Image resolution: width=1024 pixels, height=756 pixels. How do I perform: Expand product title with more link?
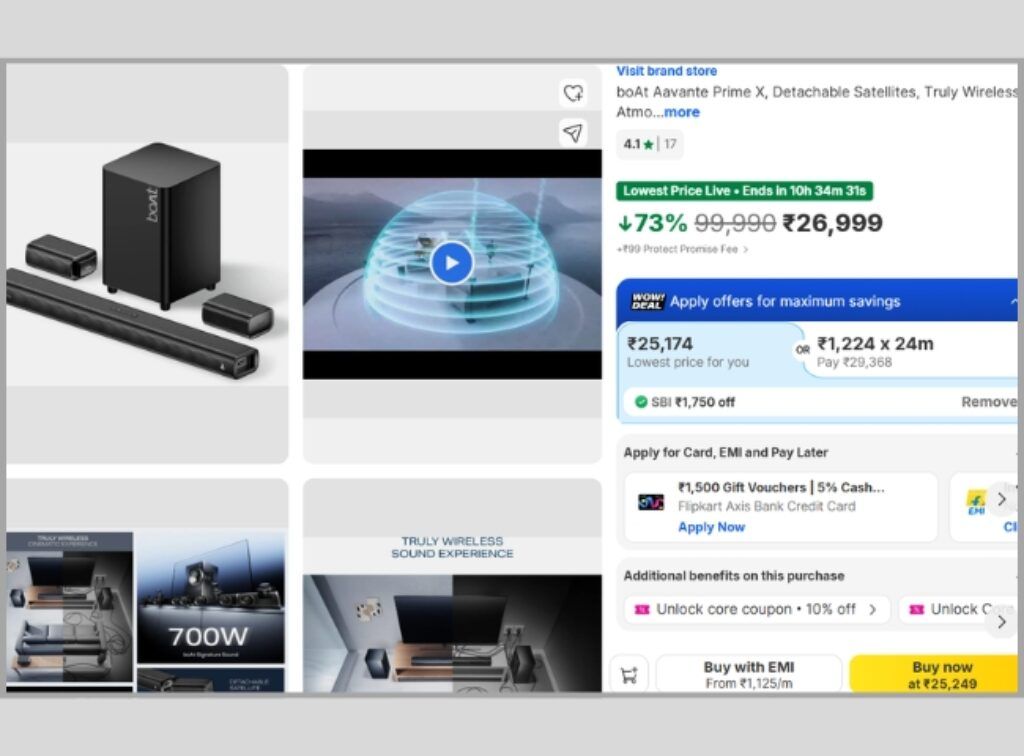click(682, 112)
